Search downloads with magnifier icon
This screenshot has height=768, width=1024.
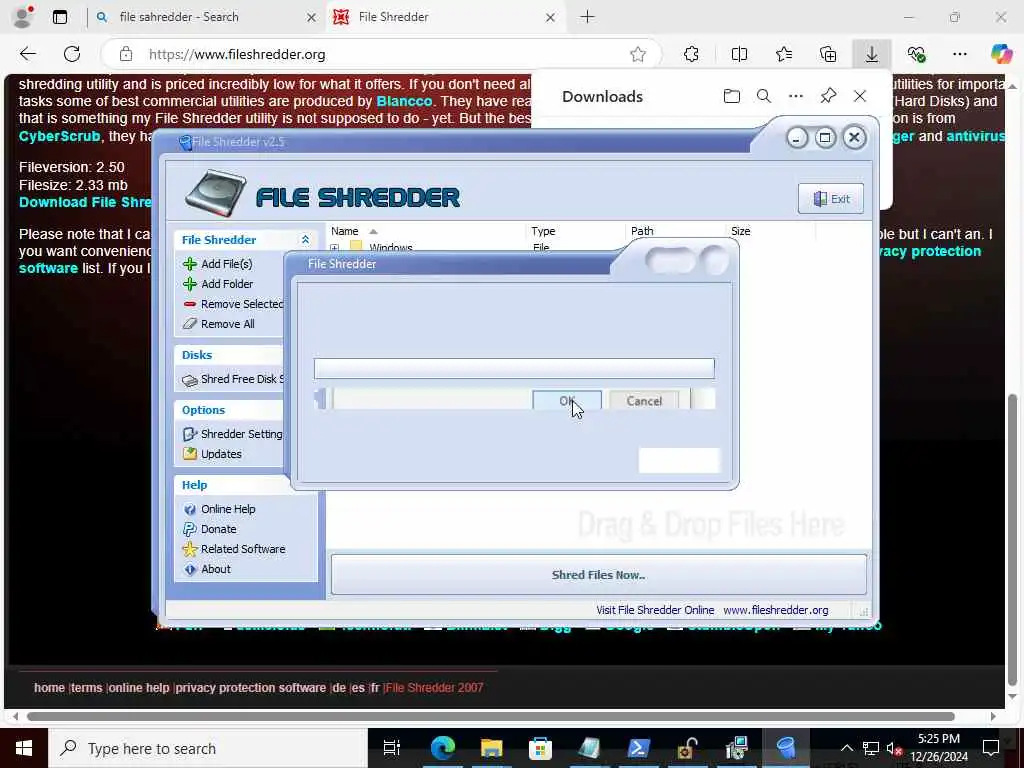point(763,97)
